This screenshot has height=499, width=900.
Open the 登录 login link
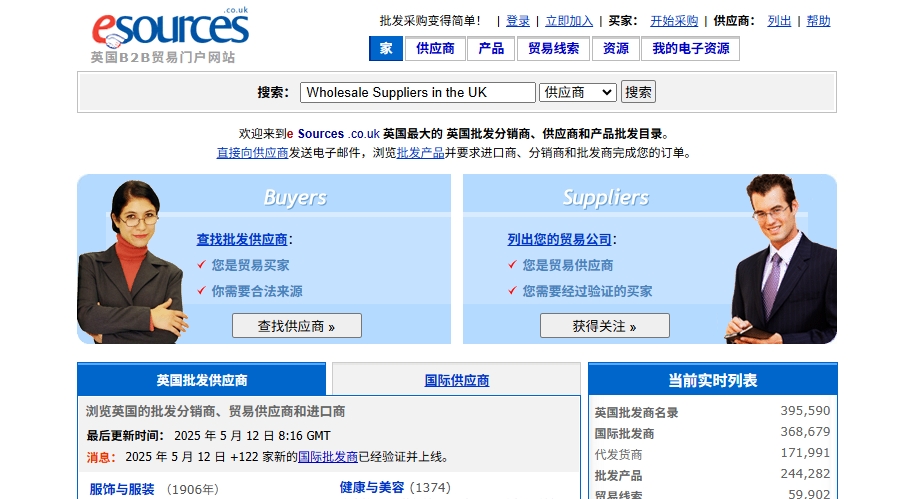coord(518,21)
